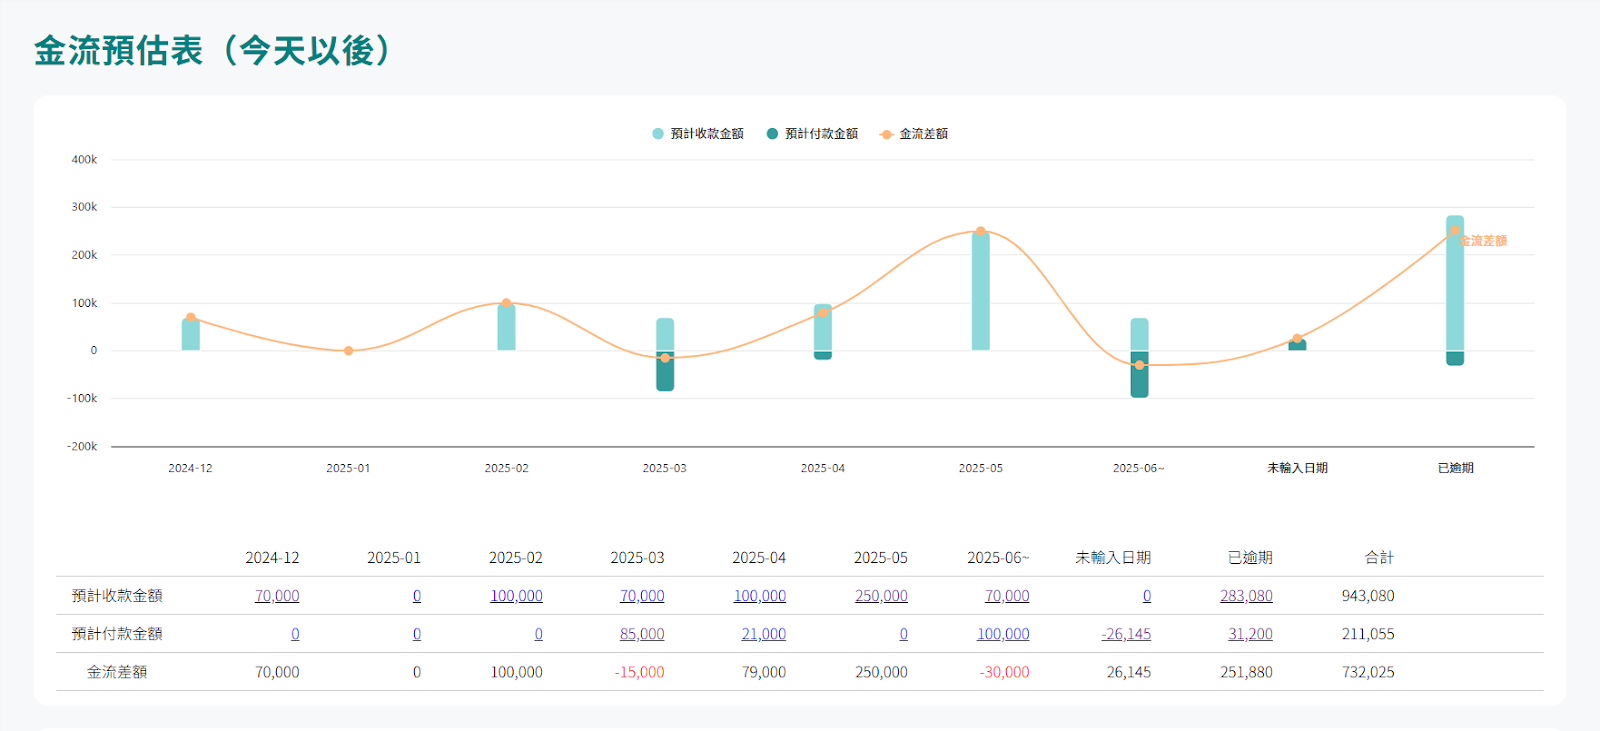
Task: Click the 金流預估表（今天以後） page title
Action: click(x=211, y=50)
